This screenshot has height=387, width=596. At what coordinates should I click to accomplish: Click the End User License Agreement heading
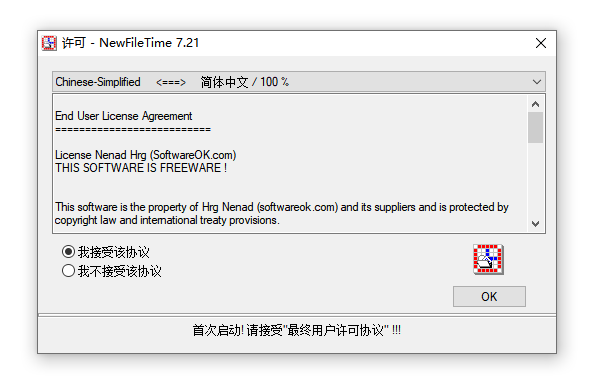124,116
